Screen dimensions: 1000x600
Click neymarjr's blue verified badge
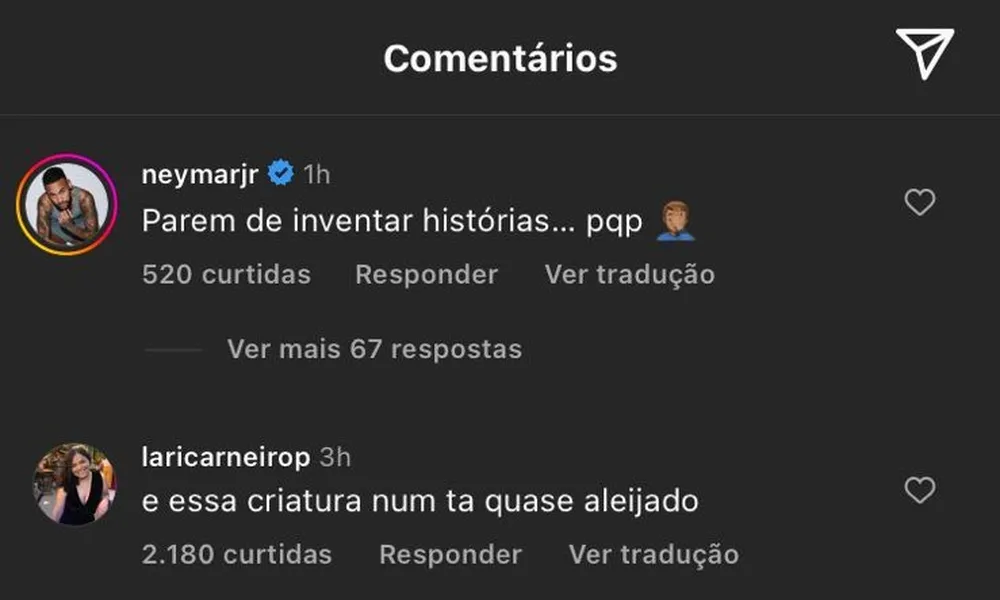(x=281, y=174)
